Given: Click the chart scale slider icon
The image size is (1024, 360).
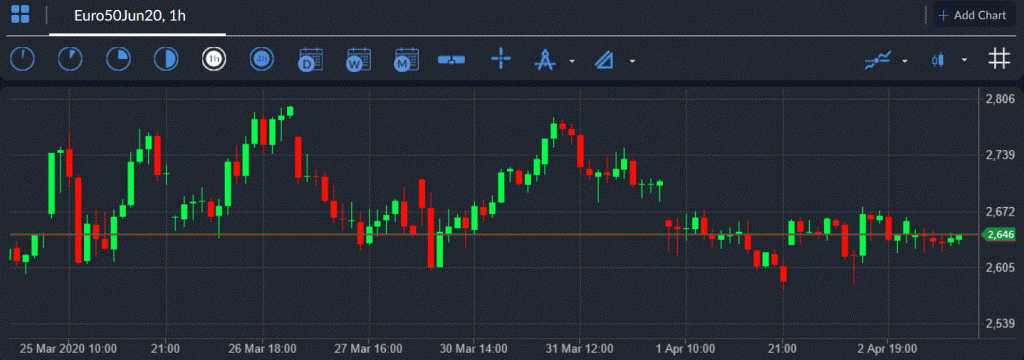Looking at the screenshot, I should [x=451, y=60].
